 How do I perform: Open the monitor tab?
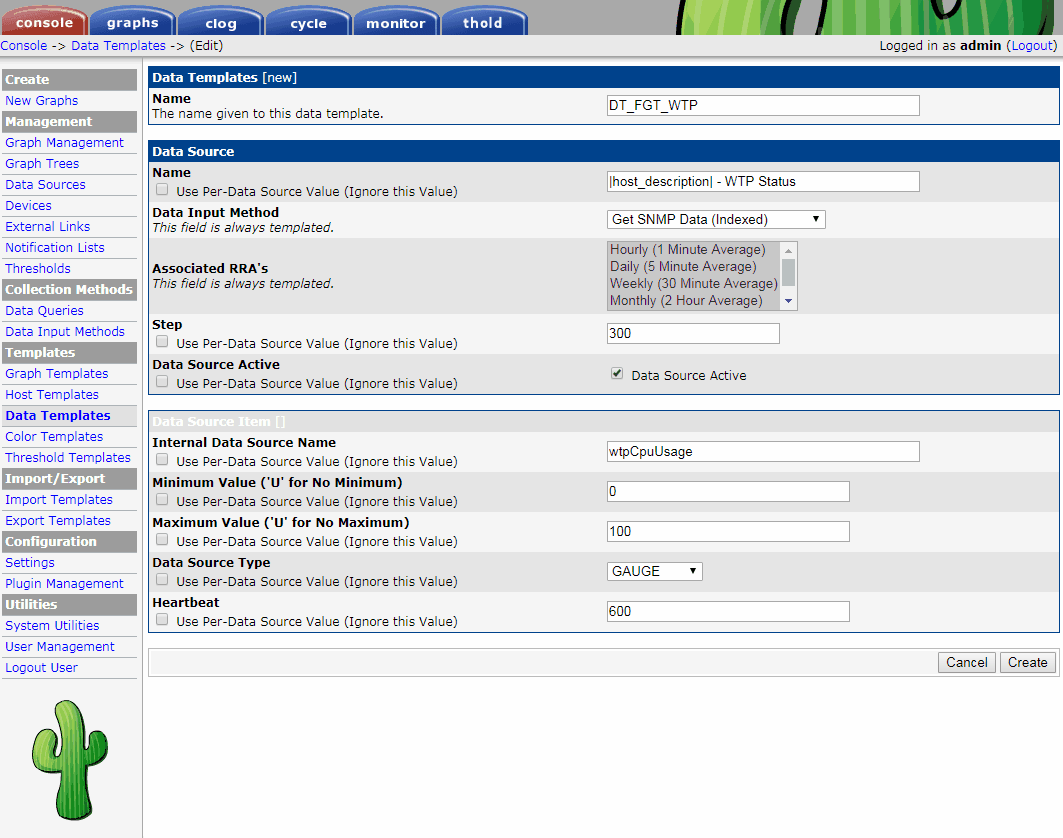tap(395, 21)
